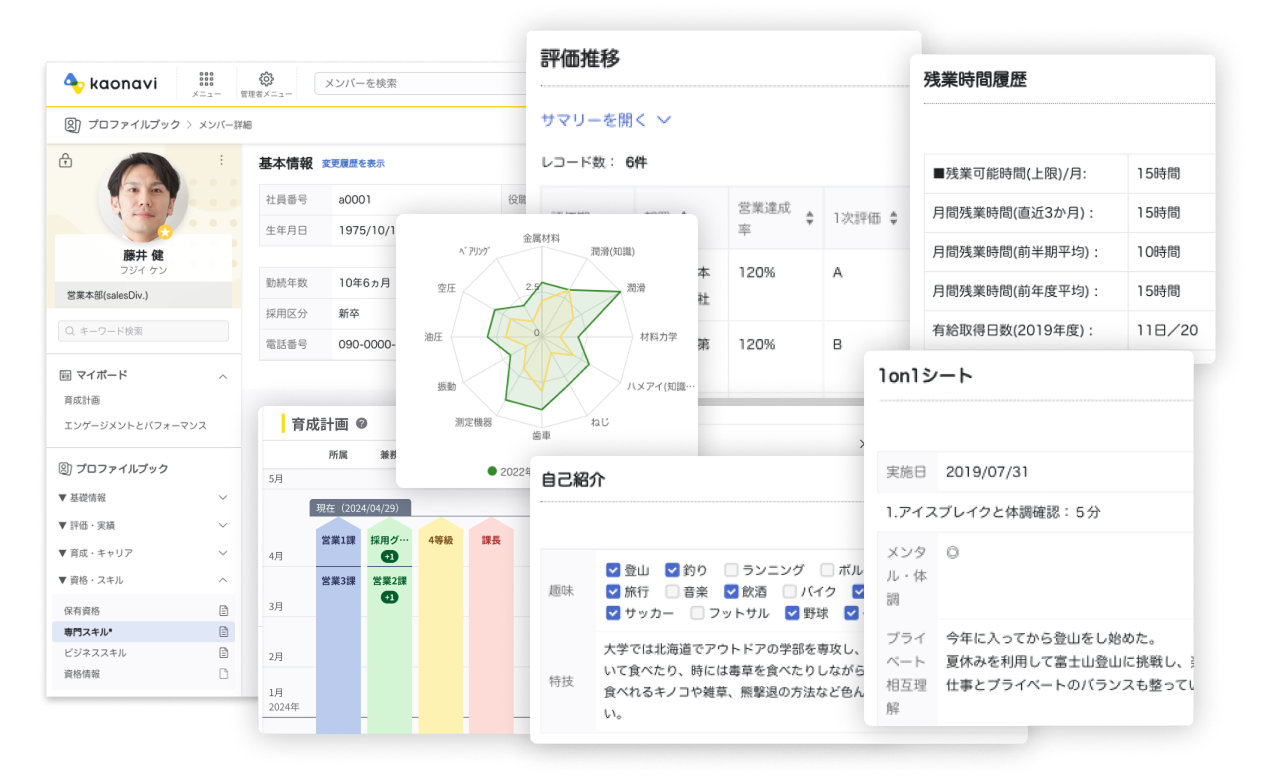The width and height of the screenshot is (1280, 778).
Task: Click the 新卒 hiring category value
Action: (x=349, y=313)
